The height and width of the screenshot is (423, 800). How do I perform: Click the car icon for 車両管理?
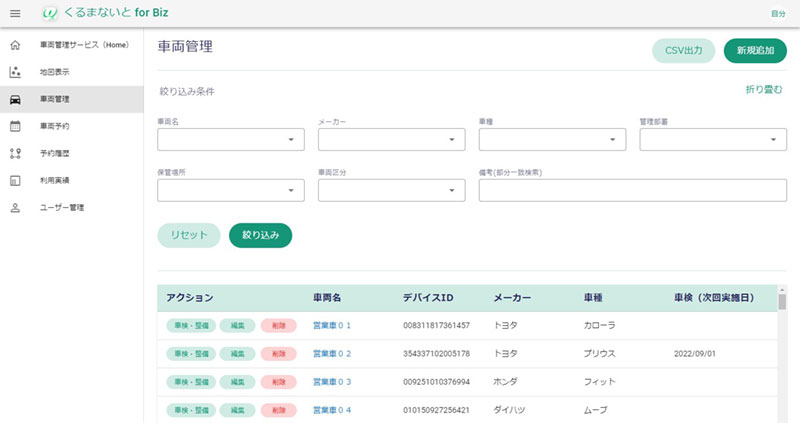tap(15, 99)
